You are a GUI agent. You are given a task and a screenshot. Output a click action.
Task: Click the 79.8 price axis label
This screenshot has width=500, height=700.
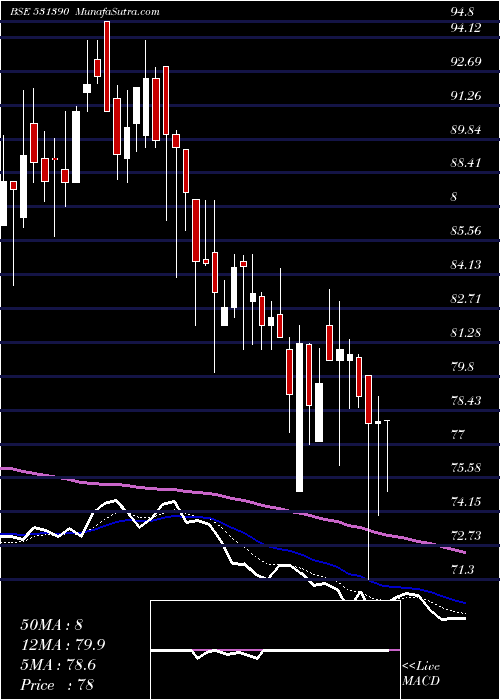(x=464, y=367)
